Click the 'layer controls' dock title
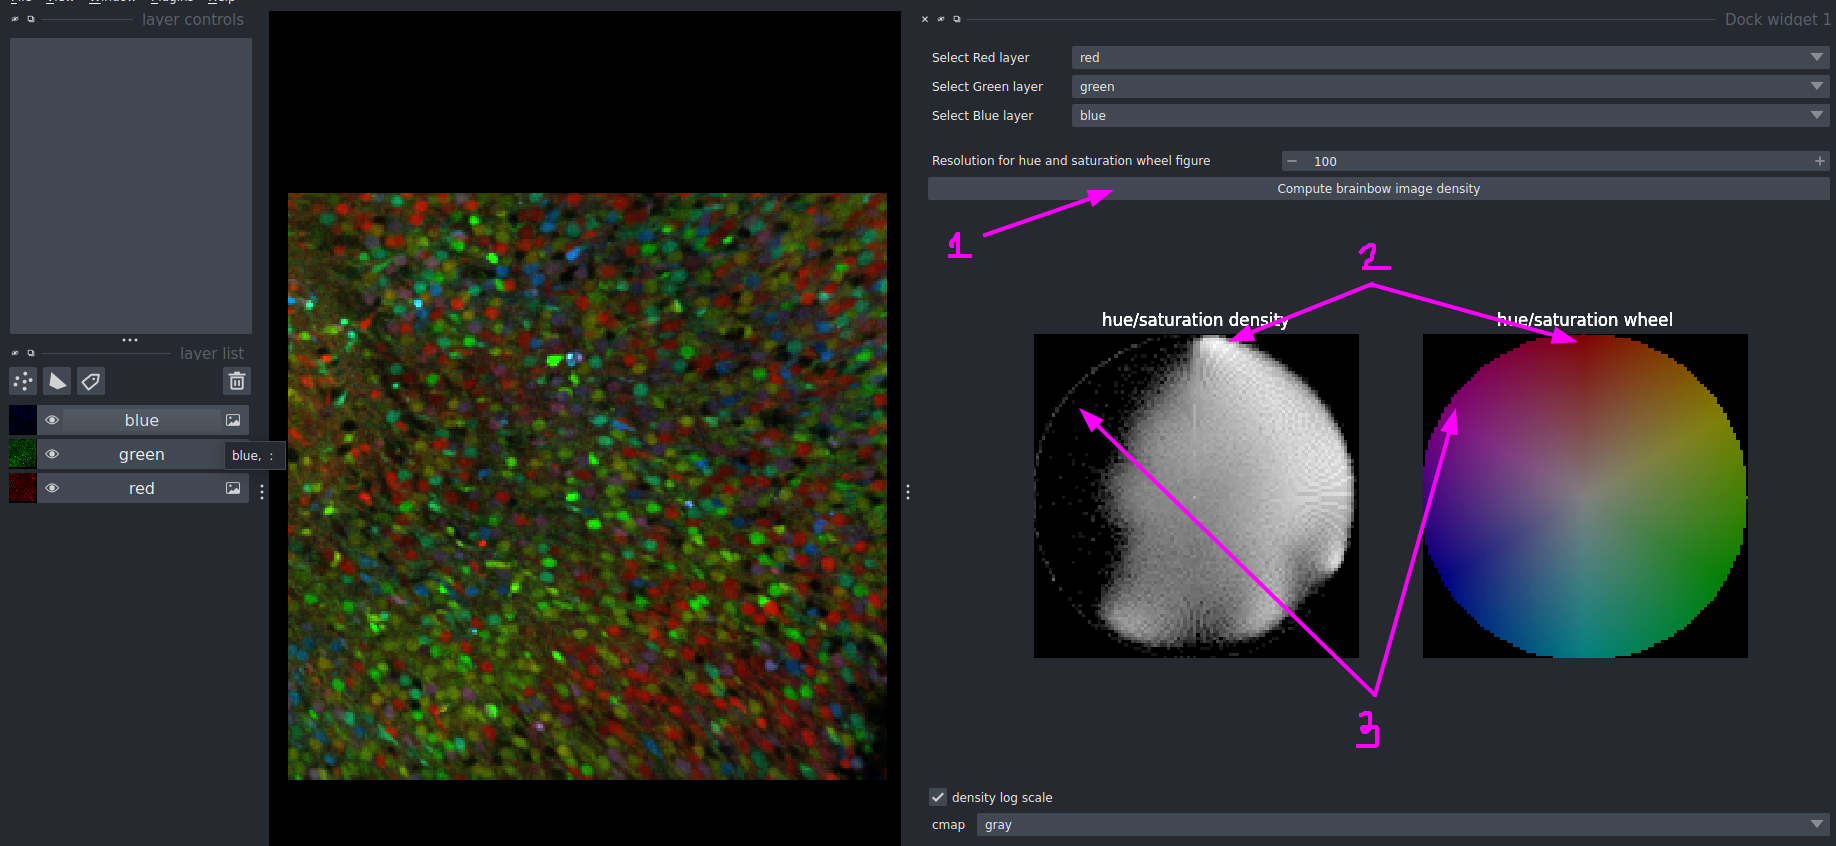The width and height of the screenshot is (1836, 846). 192,19
